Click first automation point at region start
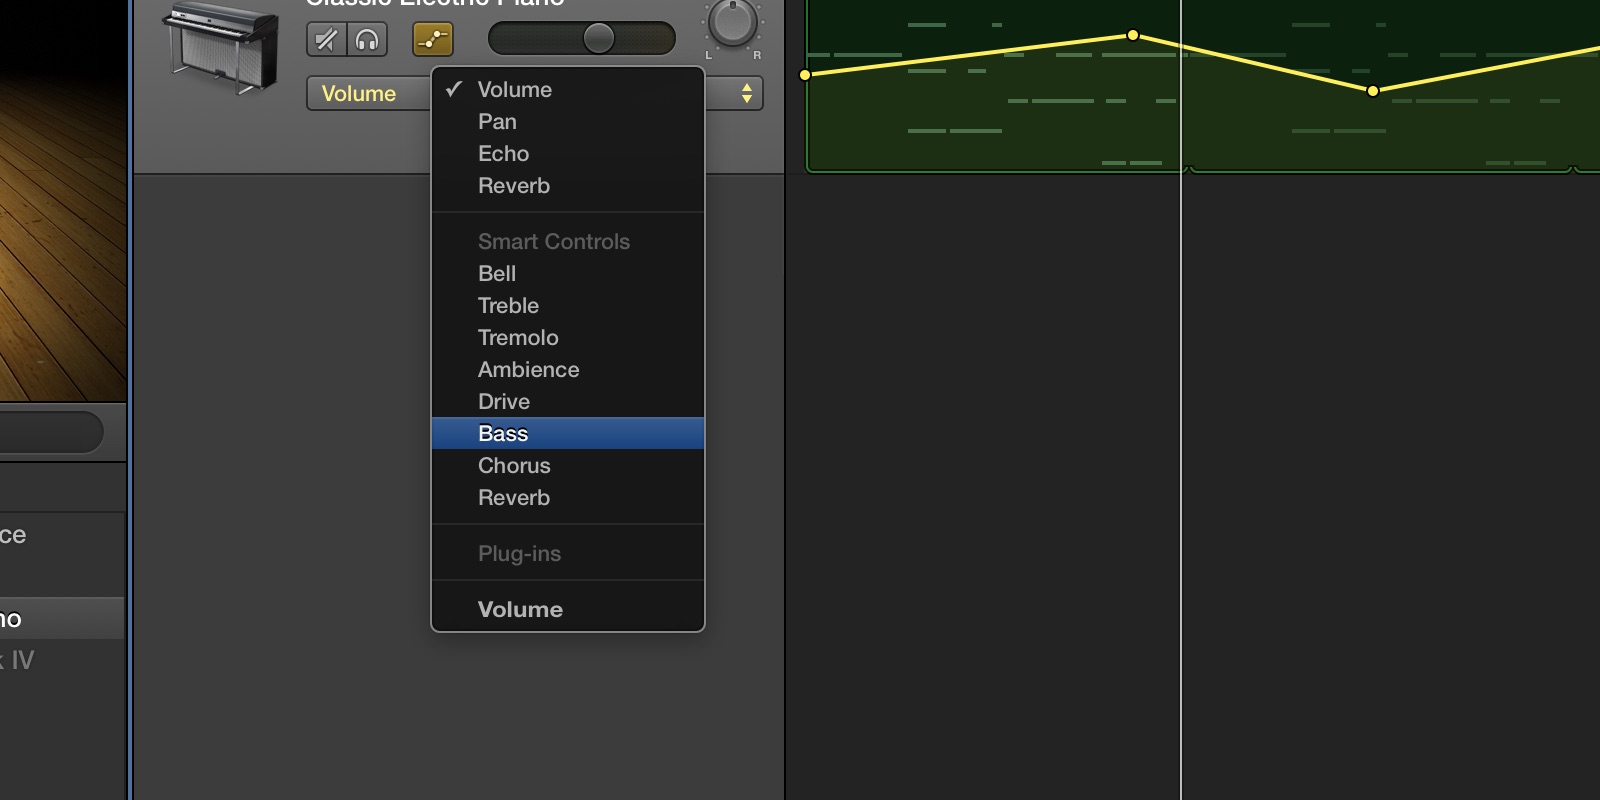1600x800 pixels. click(x=805, y=75)
